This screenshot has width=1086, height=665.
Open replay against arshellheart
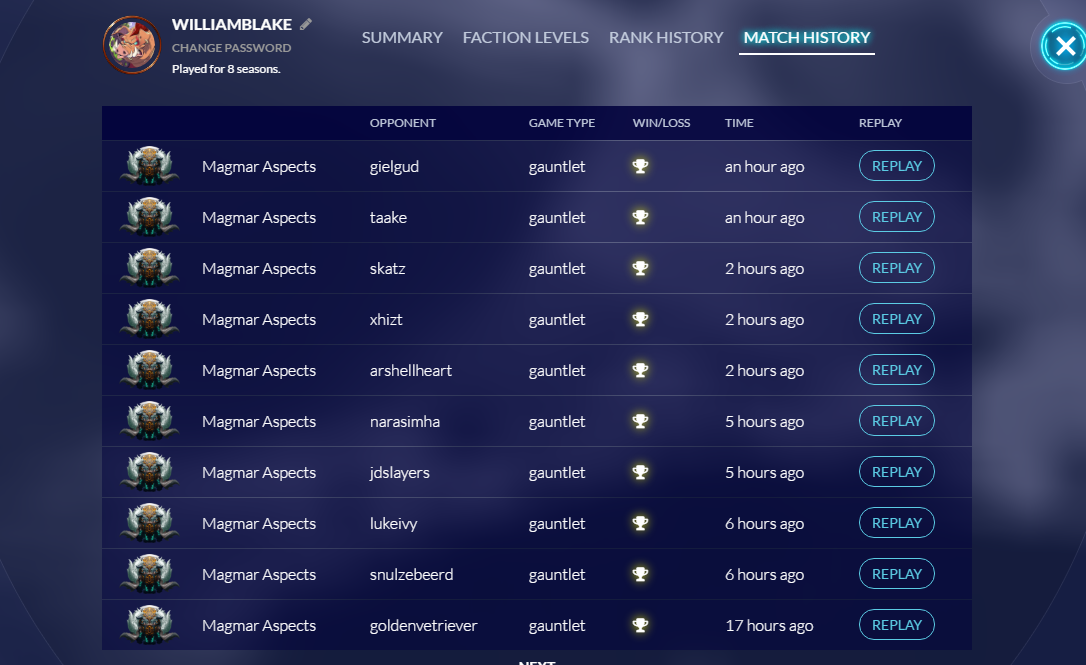[x=897, y=370]
